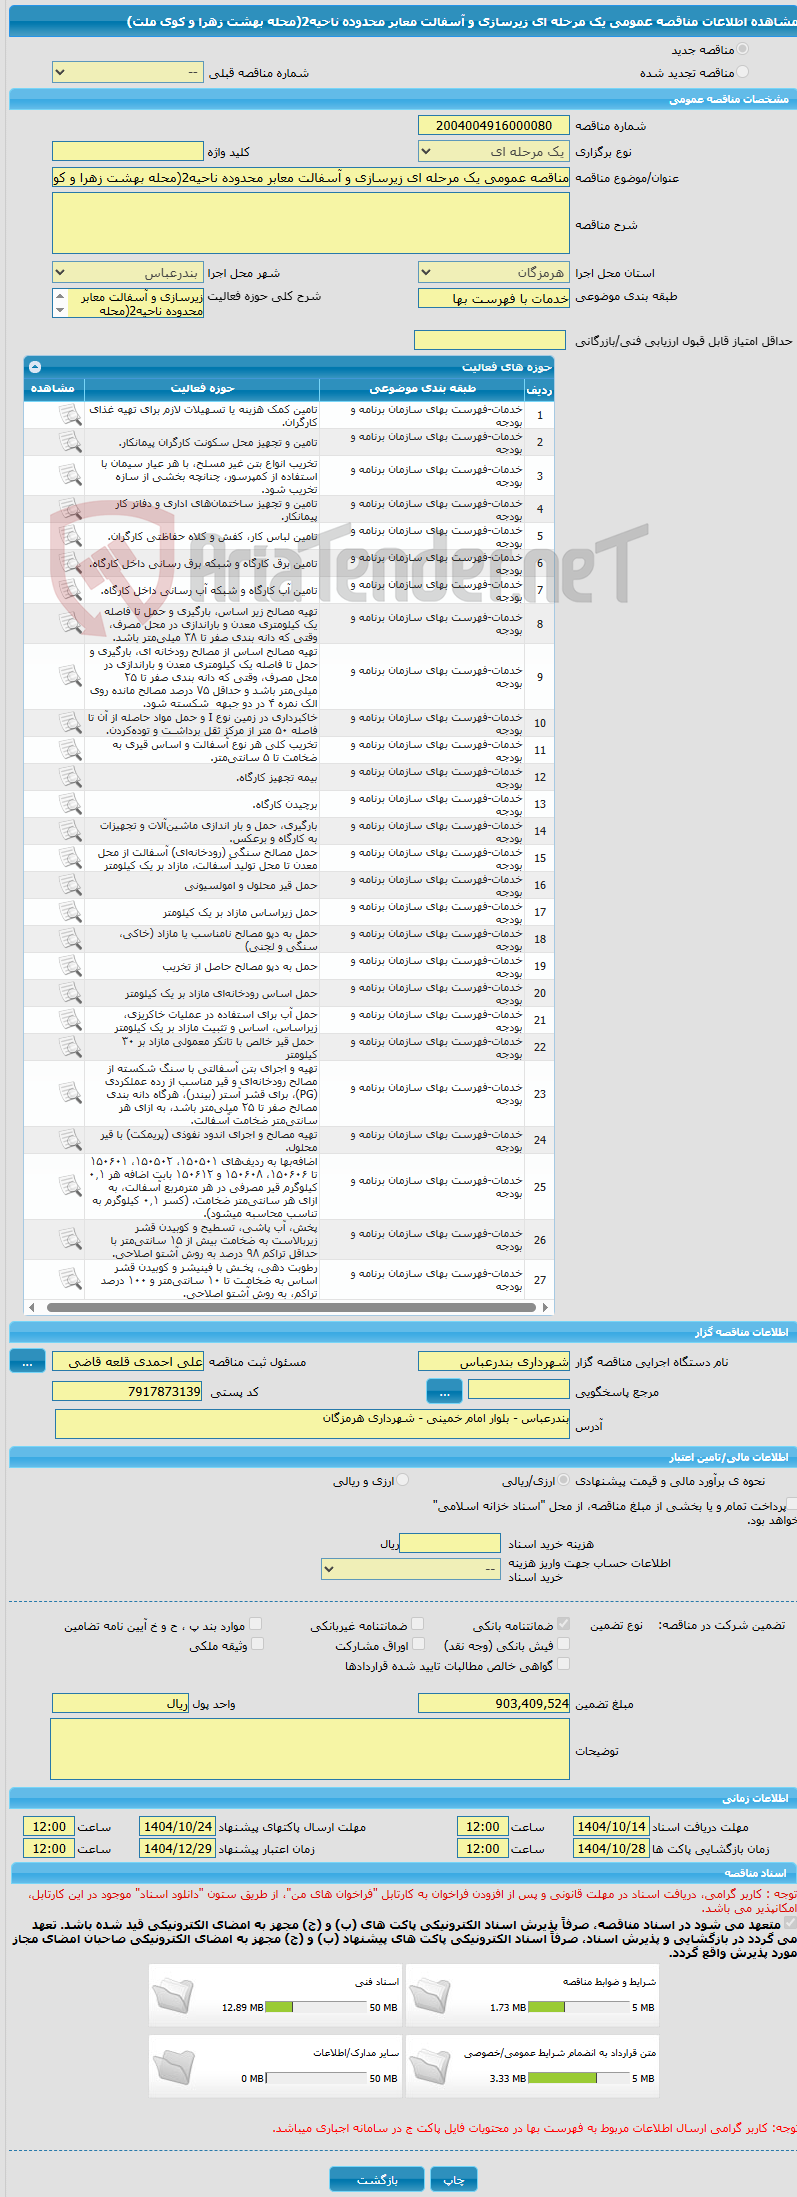Open view icon for activity row 25
The width and height of the screenshot is (797, 2197).
70,1186
